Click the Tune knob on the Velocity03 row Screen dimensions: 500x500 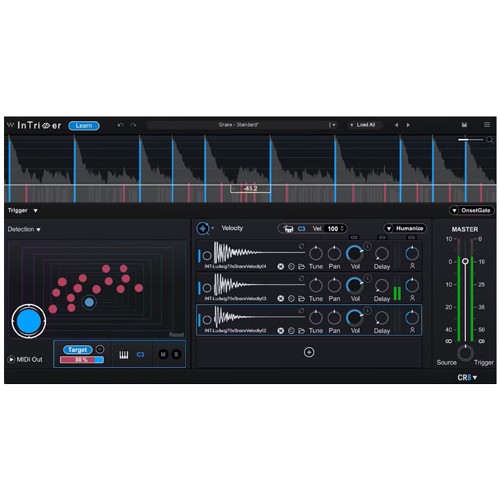pos(316,286)
